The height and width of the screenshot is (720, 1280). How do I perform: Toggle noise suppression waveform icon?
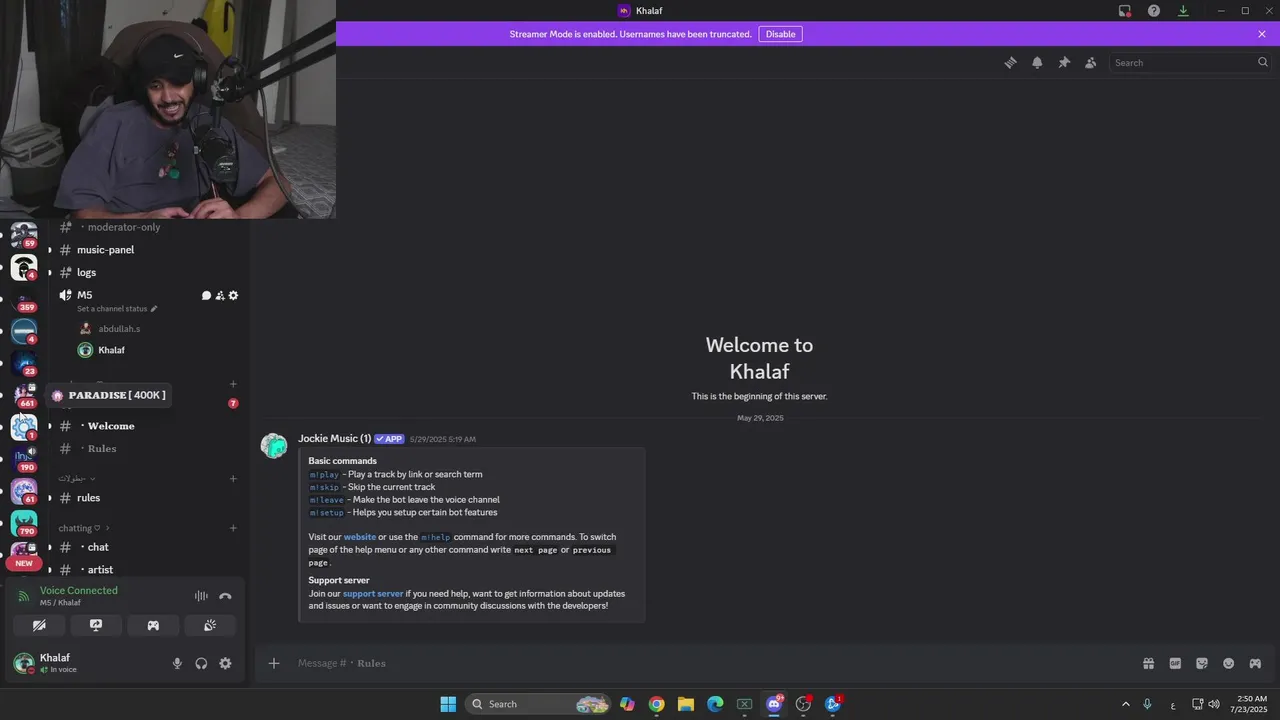[x=201, y=596]
